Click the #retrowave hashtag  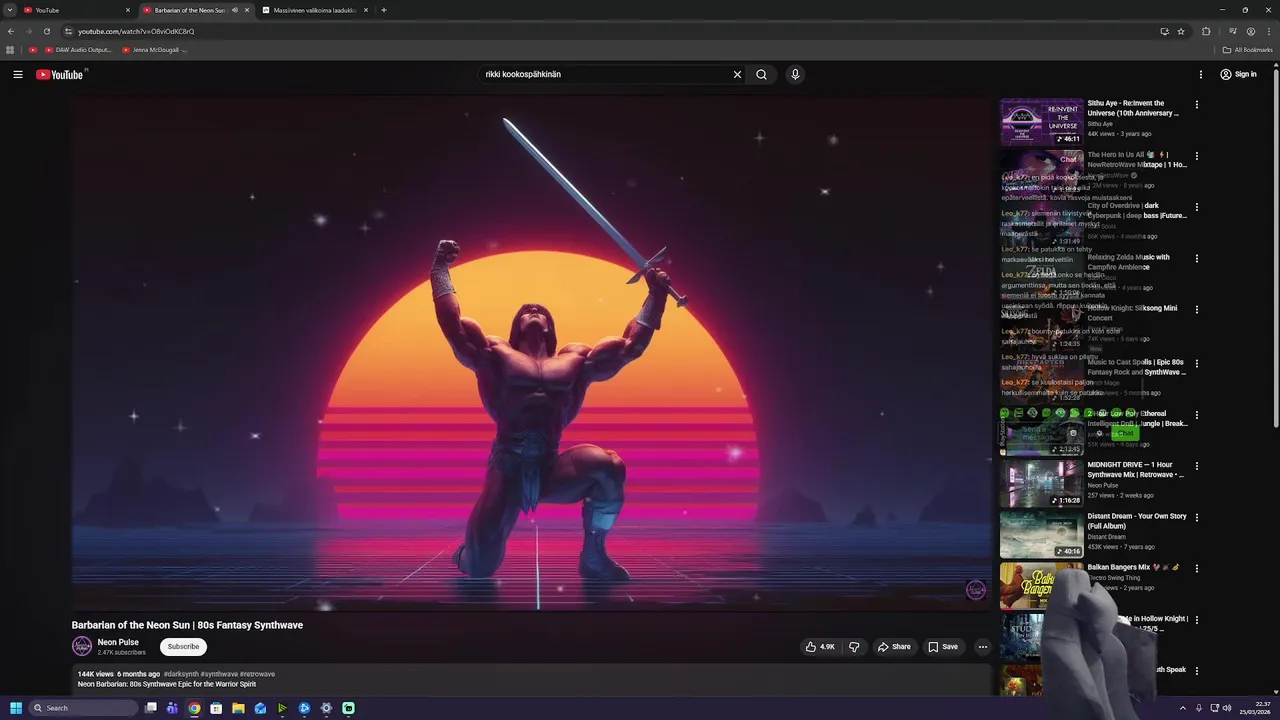pos(257,674)
